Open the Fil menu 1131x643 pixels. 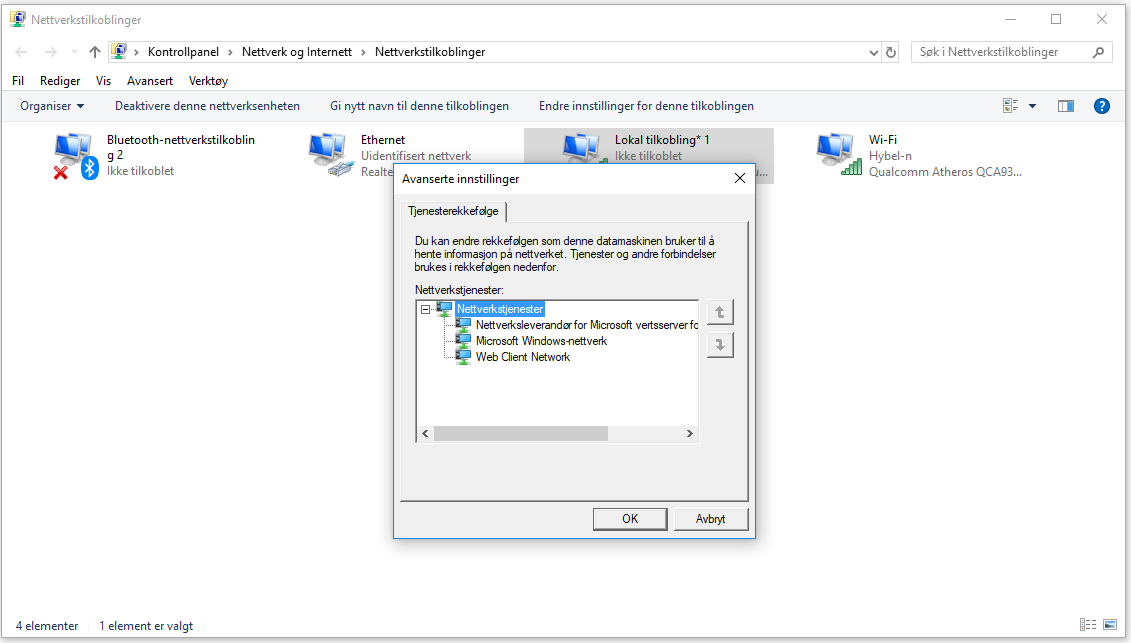point(18,81)
